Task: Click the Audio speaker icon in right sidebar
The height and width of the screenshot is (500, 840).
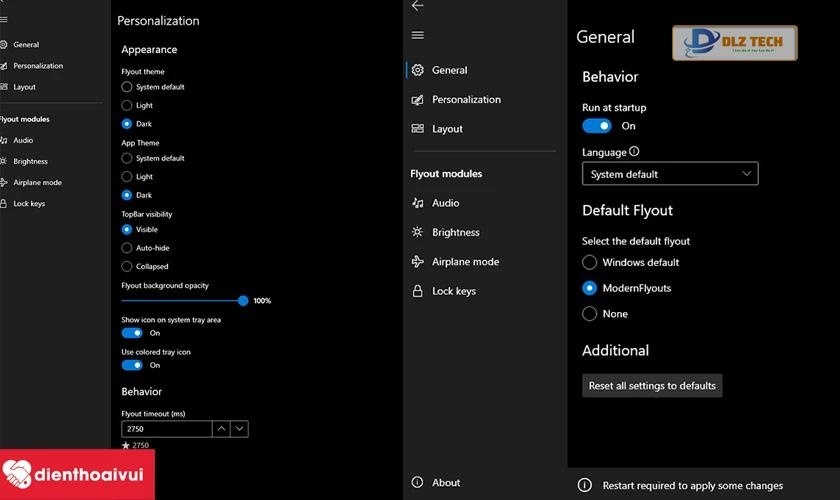Action: pyautogui.click(x=418, y=203)
